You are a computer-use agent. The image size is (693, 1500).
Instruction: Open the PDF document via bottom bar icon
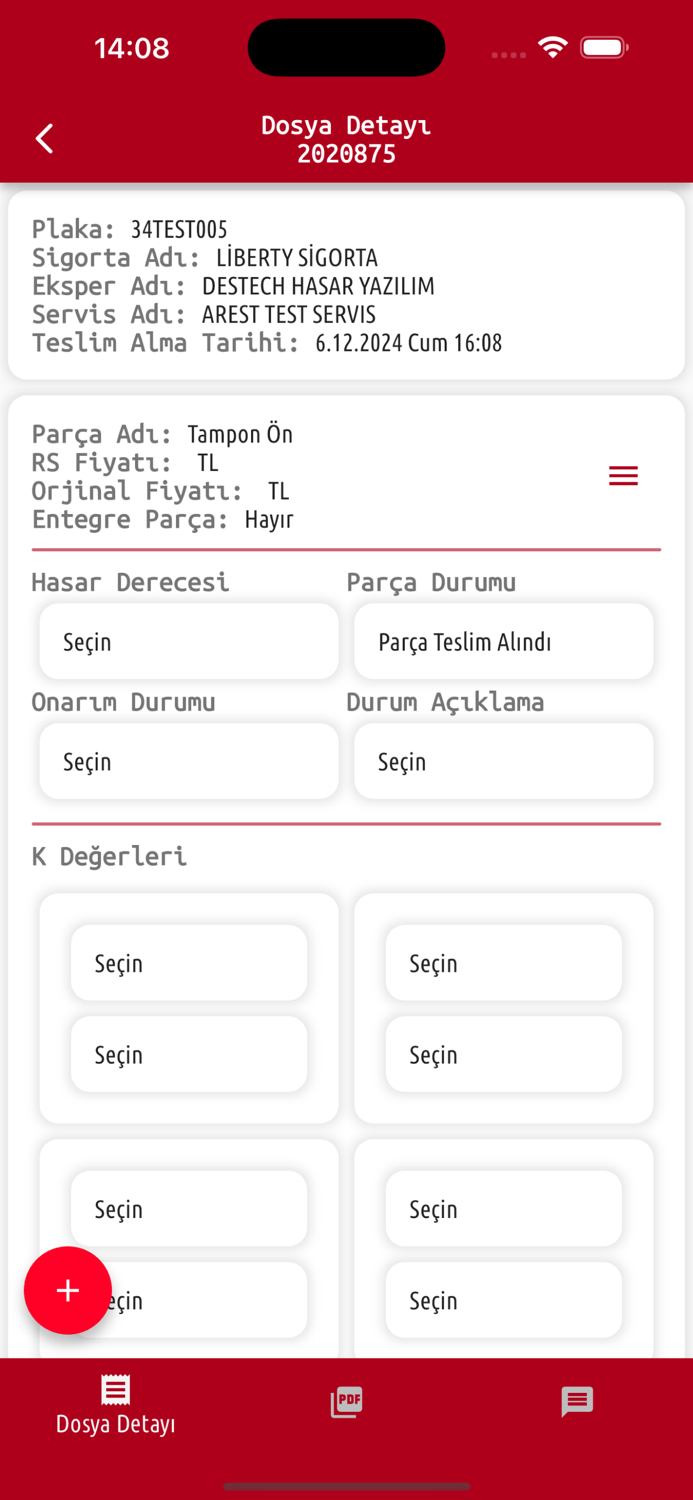point(346,1402)
